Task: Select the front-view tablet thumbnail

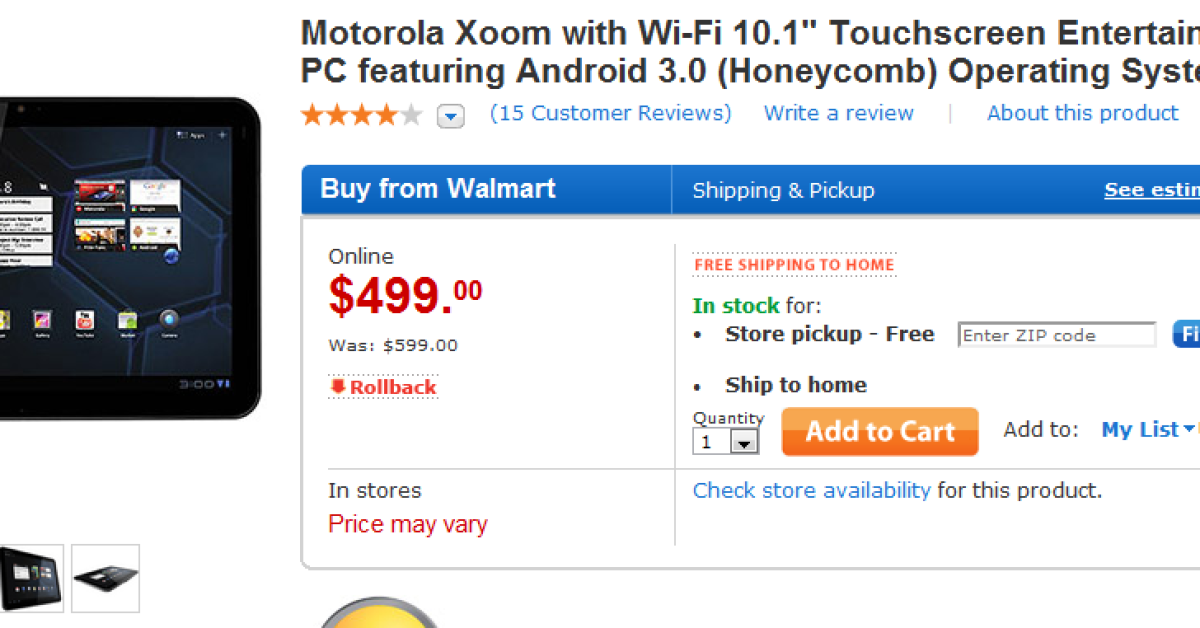Action: [31, 578]
